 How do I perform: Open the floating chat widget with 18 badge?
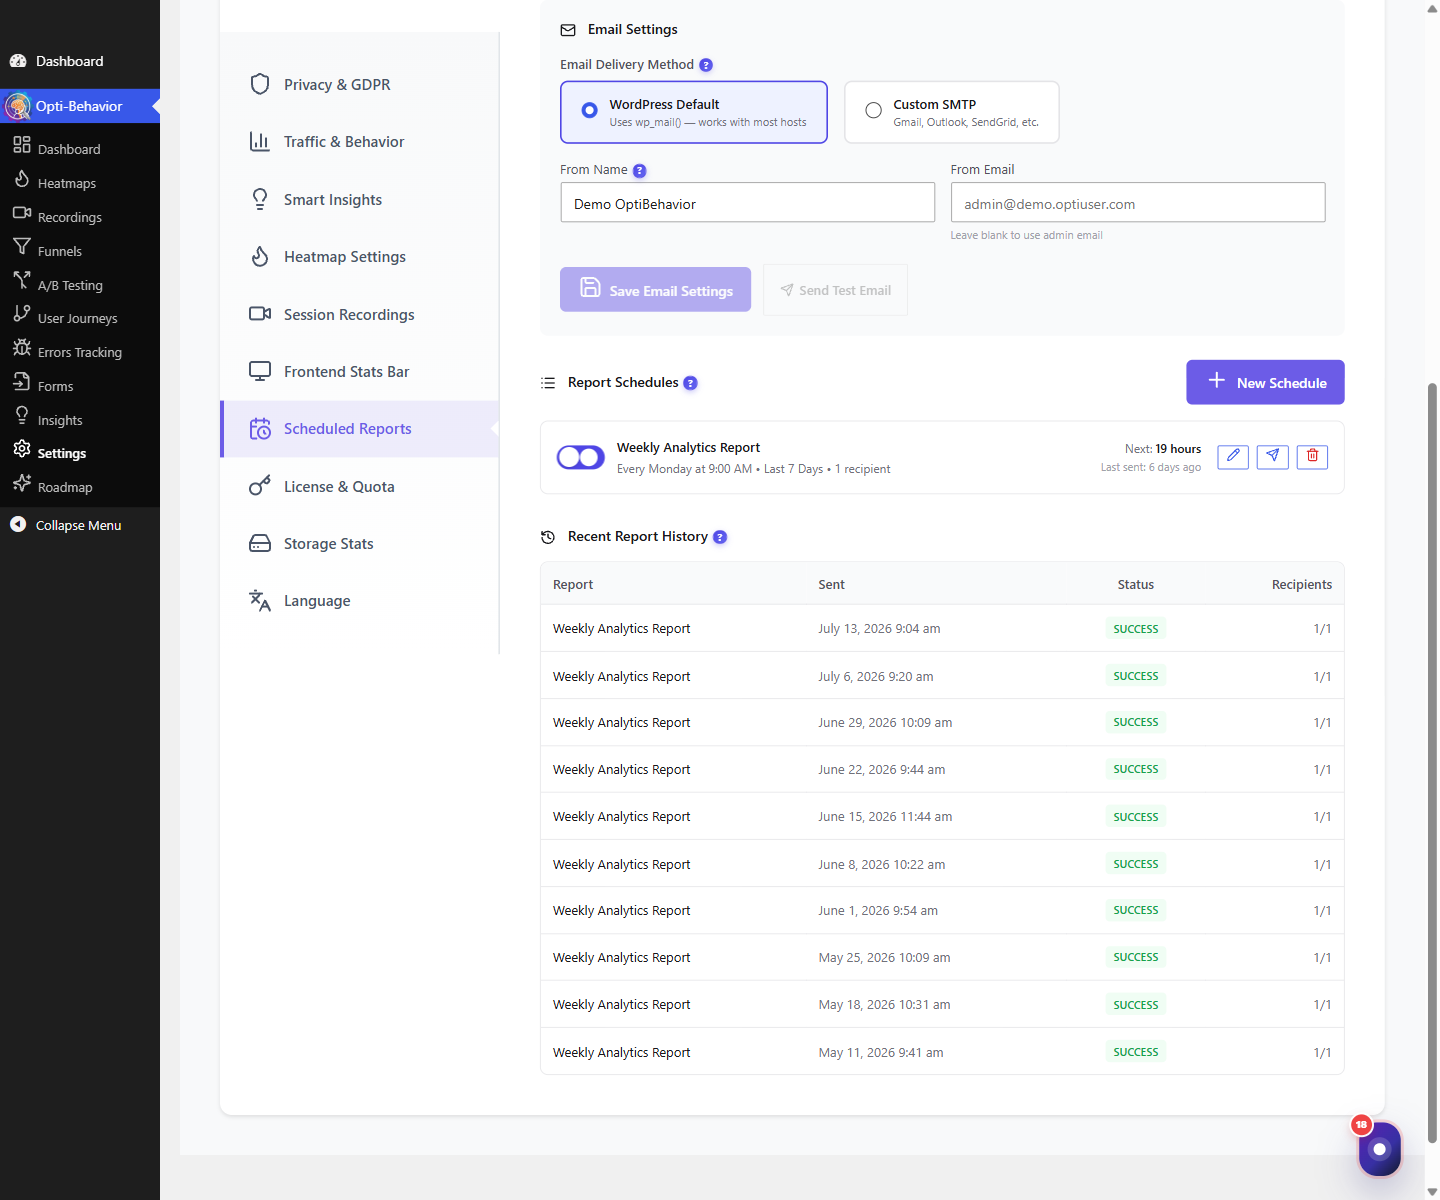coord(1379,1149)
